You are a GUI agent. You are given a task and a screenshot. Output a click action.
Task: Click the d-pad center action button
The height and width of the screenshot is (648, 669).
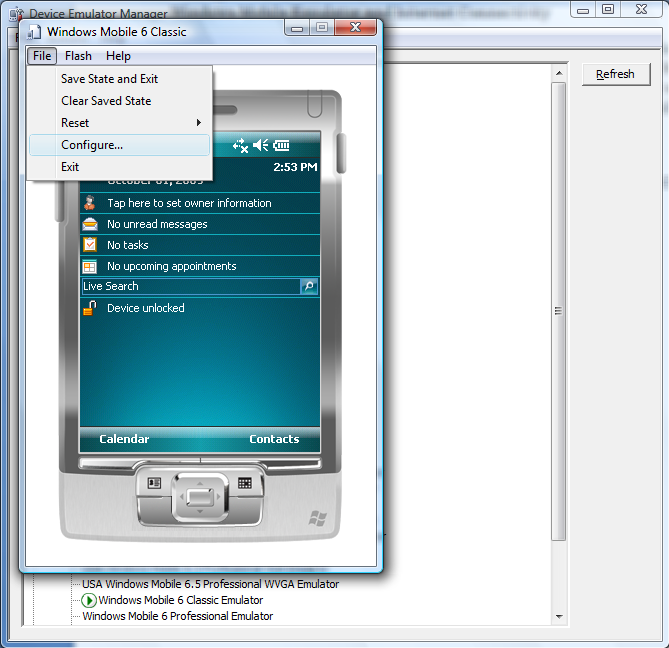(x=200, y=497)
